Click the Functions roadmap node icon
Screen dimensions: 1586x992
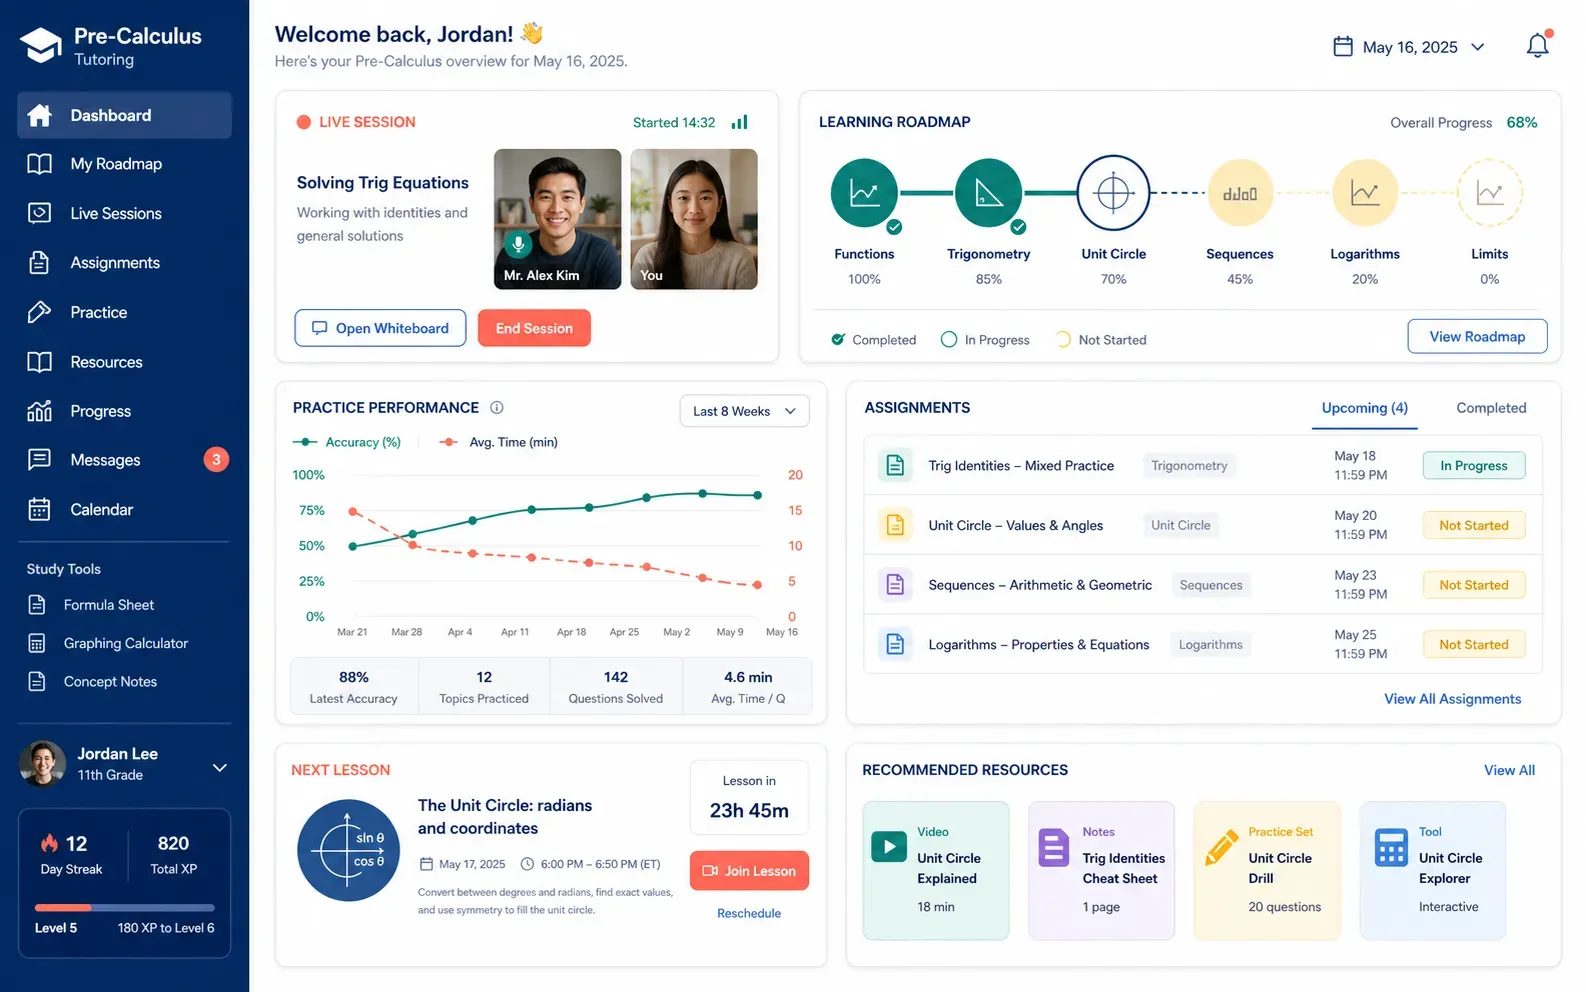pos(864,193)
